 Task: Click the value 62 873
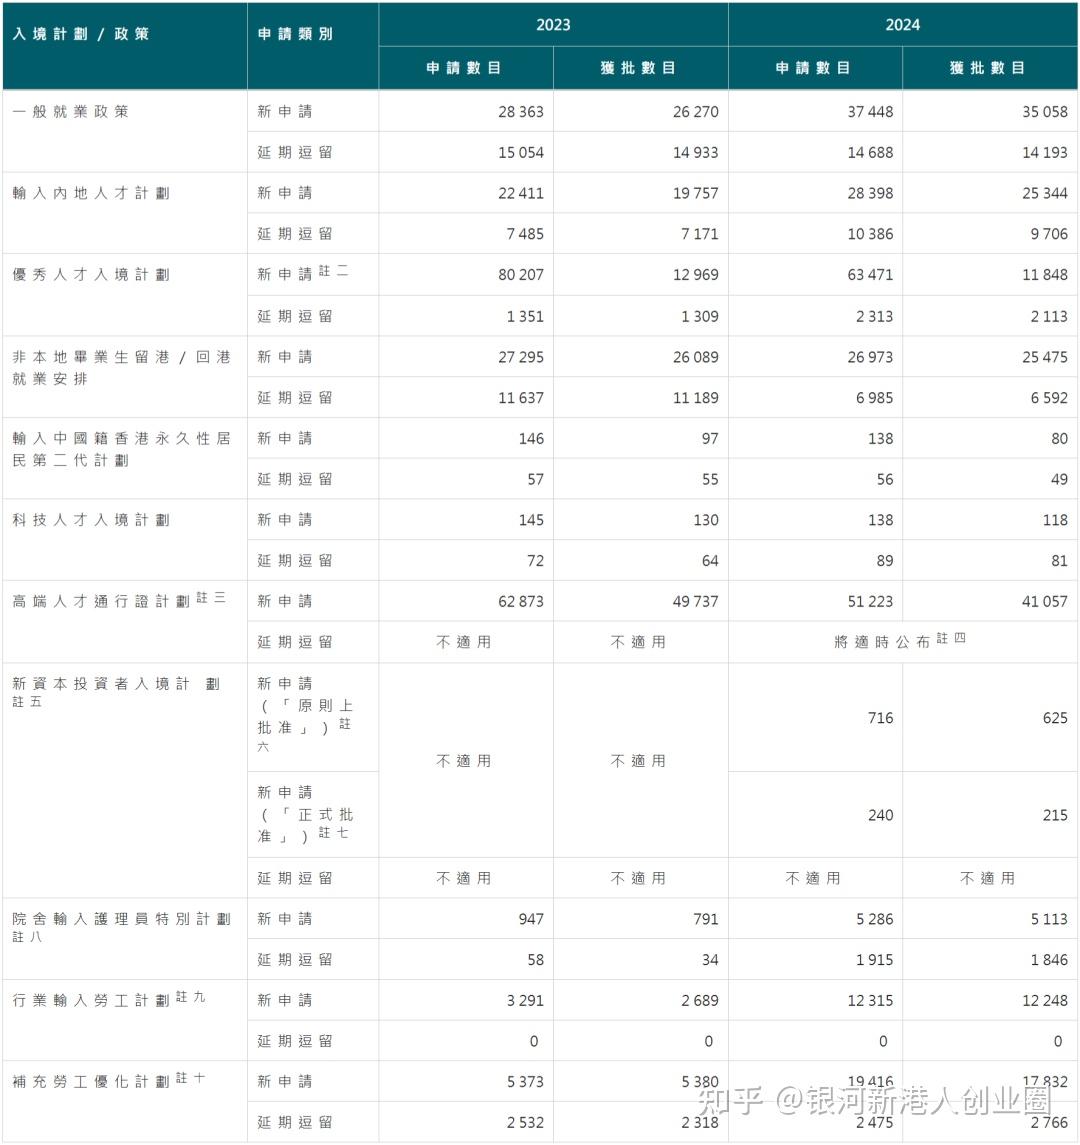pyautogui.click(x=521, y=602)
